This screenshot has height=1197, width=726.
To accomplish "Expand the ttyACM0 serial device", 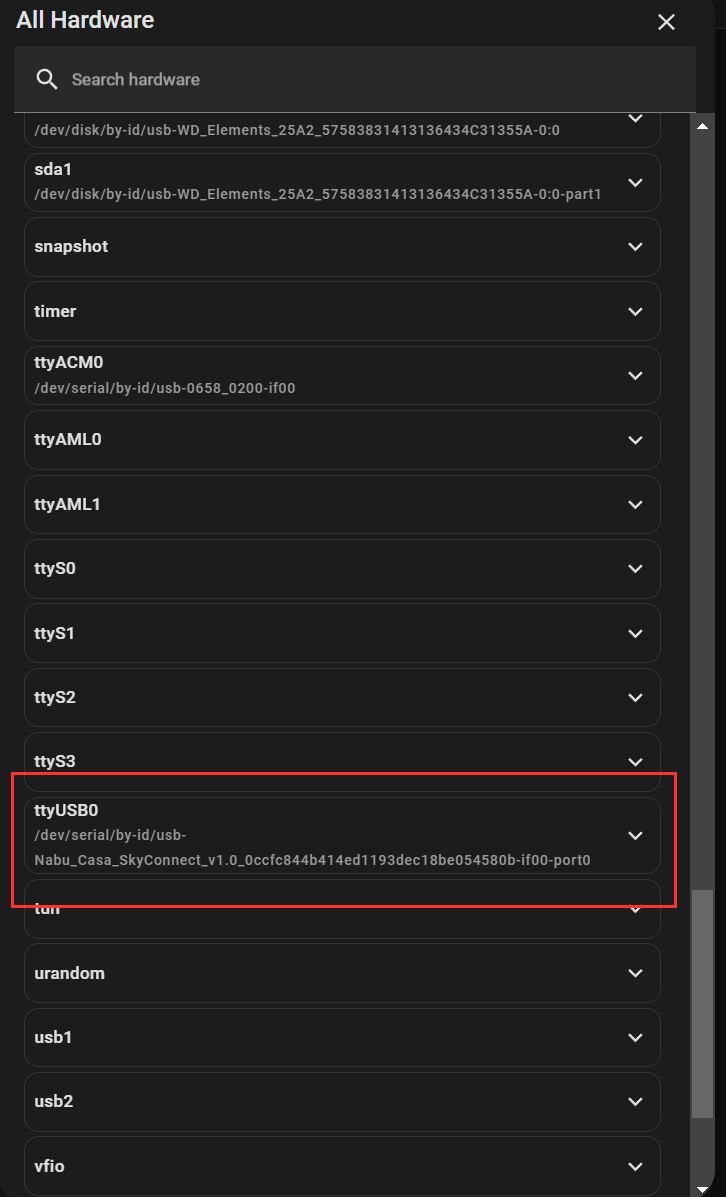I will click(x=635, y=375).
